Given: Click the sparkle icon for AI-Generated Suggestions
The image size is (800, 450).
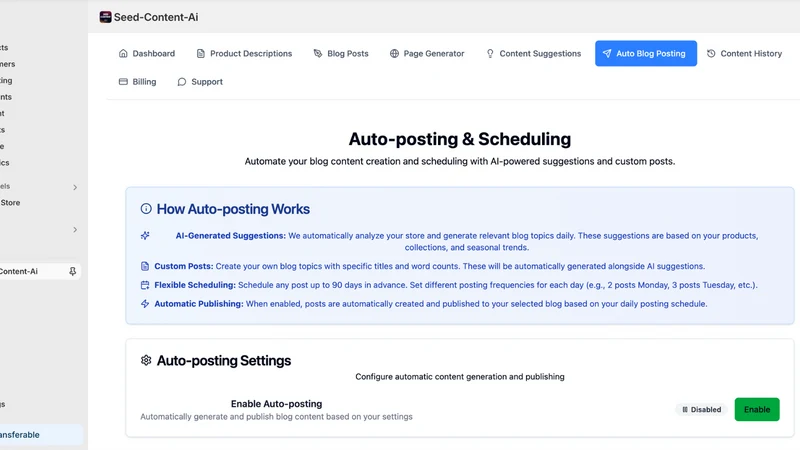Looking at the screenshot, I should [x=145, y=235].
